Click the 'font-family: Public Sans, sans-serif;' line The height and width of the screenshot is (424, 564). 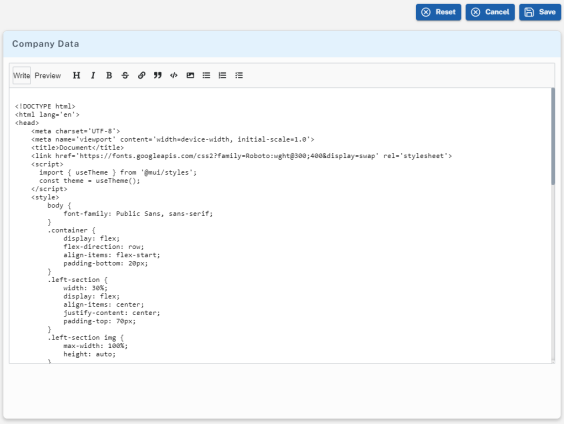click(x=138, y=214)
